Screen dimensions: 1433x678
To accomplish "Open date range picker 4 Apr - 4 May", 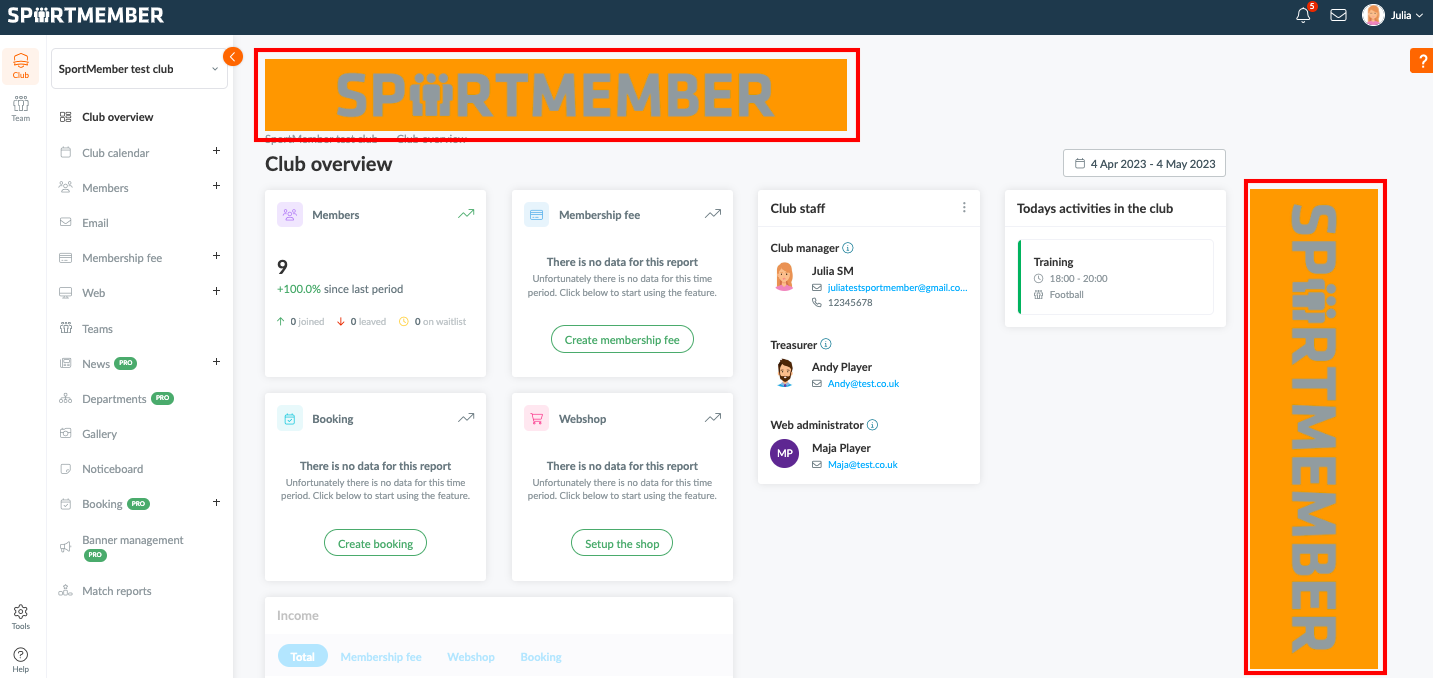I will click(x=1144, y=163).
